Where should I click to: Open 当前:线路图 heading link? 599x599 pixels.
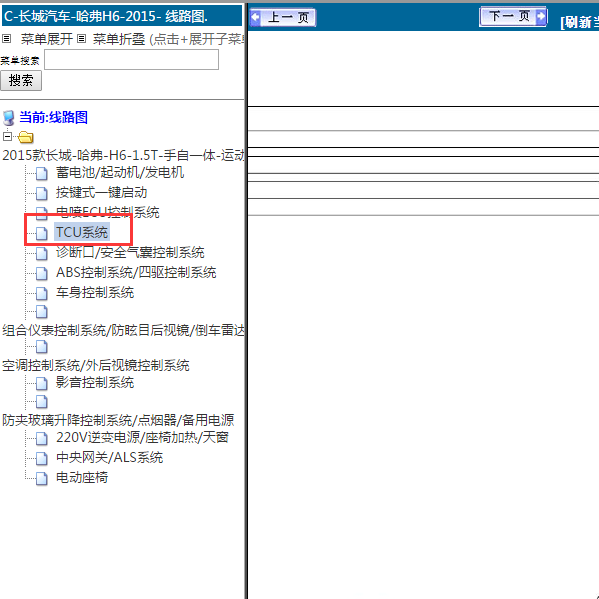(x=53, y=117)
